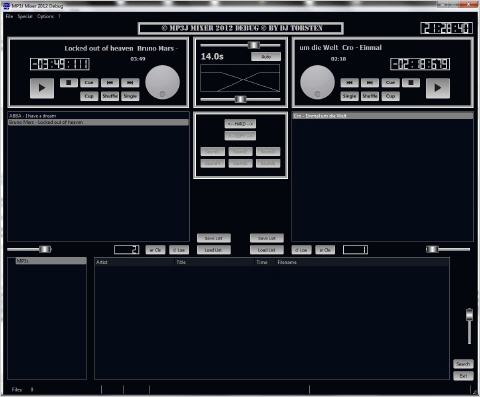
Task: Skip to previous track on left deck
Action: pyautogui.click(x=110, y=82)
